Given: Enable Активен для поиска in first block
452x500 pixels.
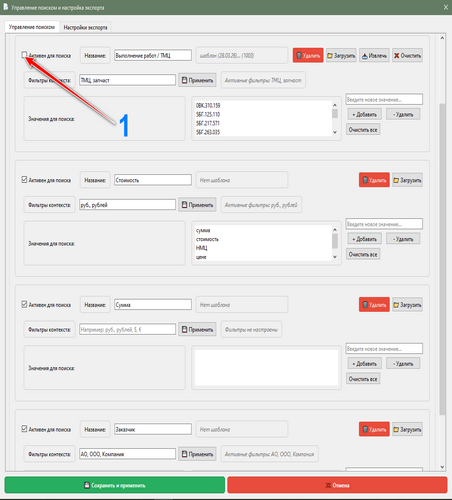Looking at the screenshot, I should click(24, 55).
